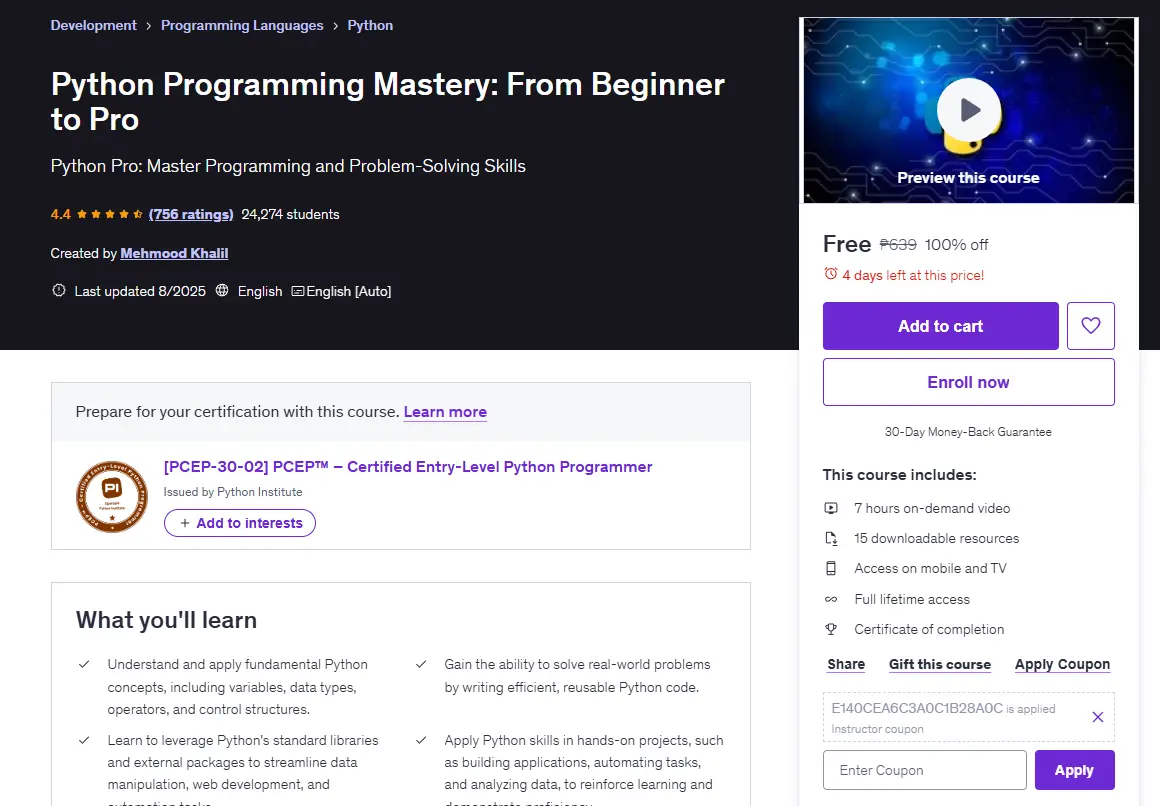Click the closed captions icon beside English [Auto]
Screen dimensions: 1160x806
coord(297,291)
